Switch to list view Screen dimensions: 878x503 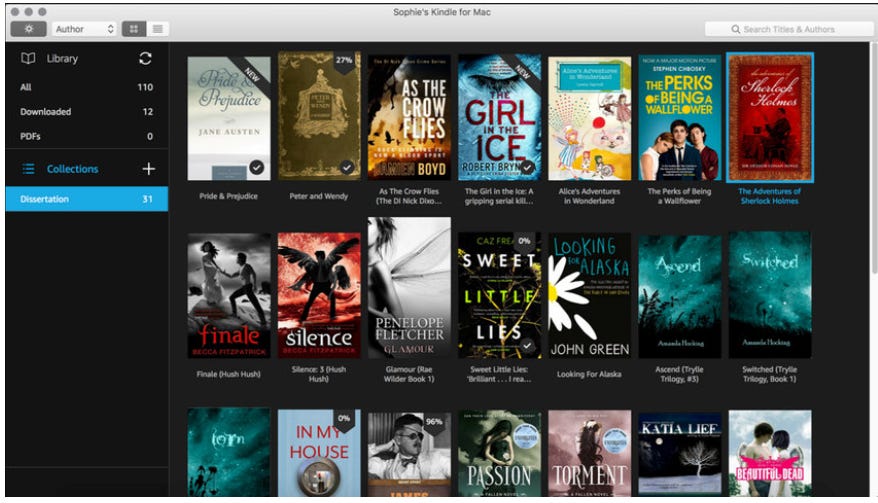(158, 29)
